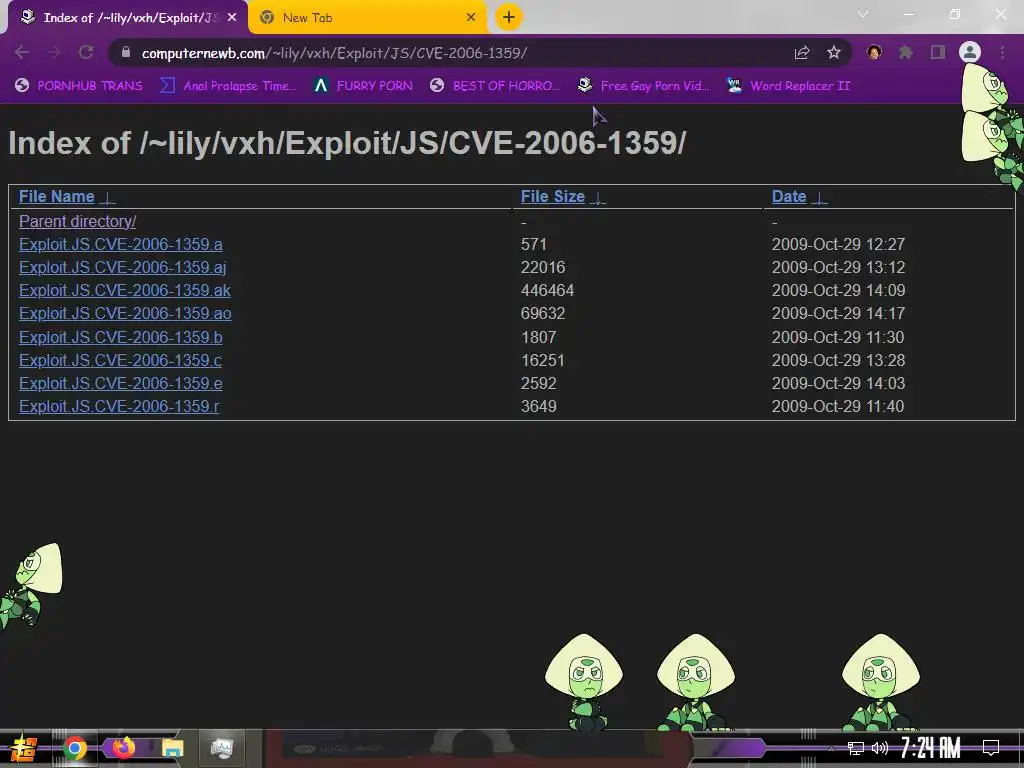Close the Index of tab
1024x768 pixels.
tap(232, 18)
